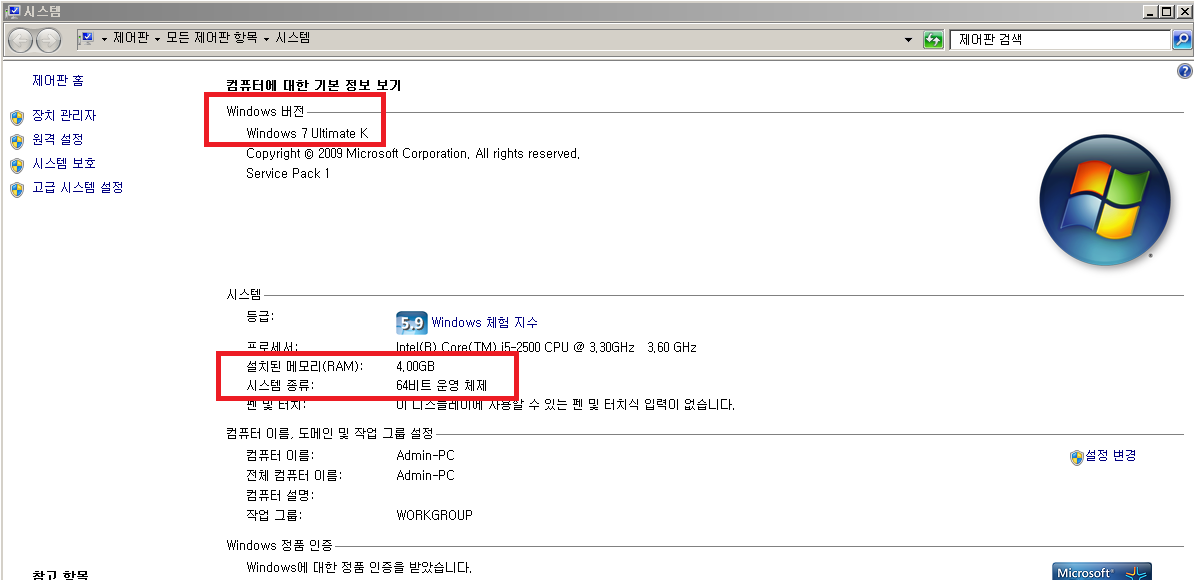The image size is (1194, 580).
Task: Select the 시스템 breadcrumb item
Action: (292, 38)
